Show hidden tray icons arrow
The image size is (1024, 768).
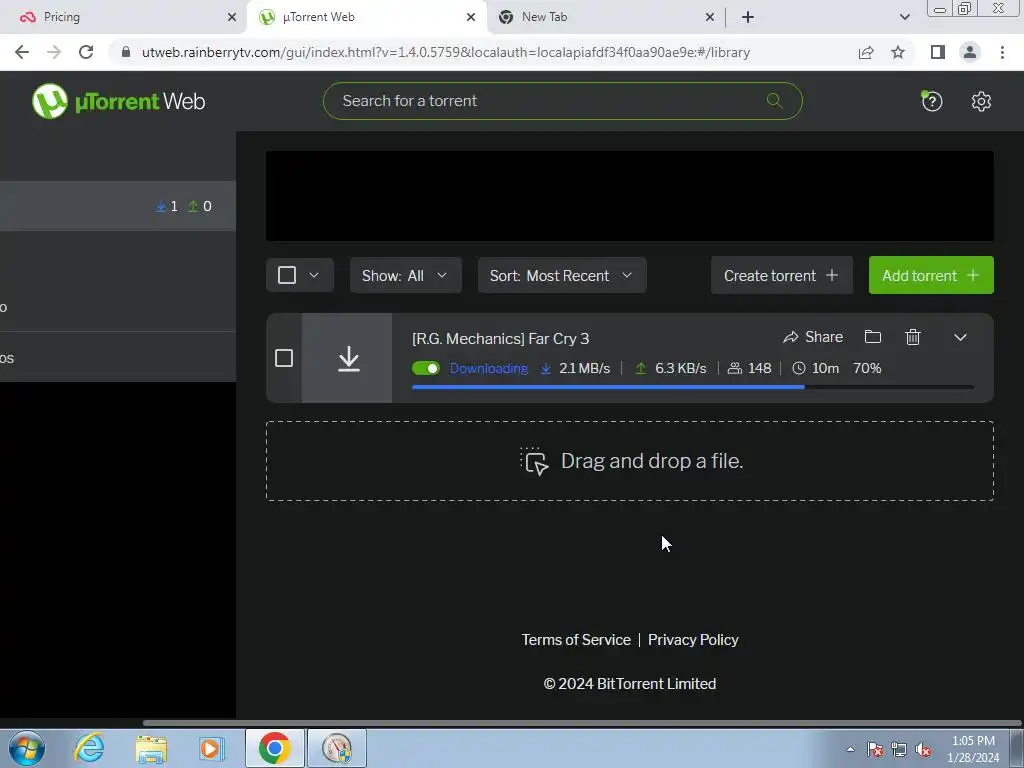click(850, 750)
